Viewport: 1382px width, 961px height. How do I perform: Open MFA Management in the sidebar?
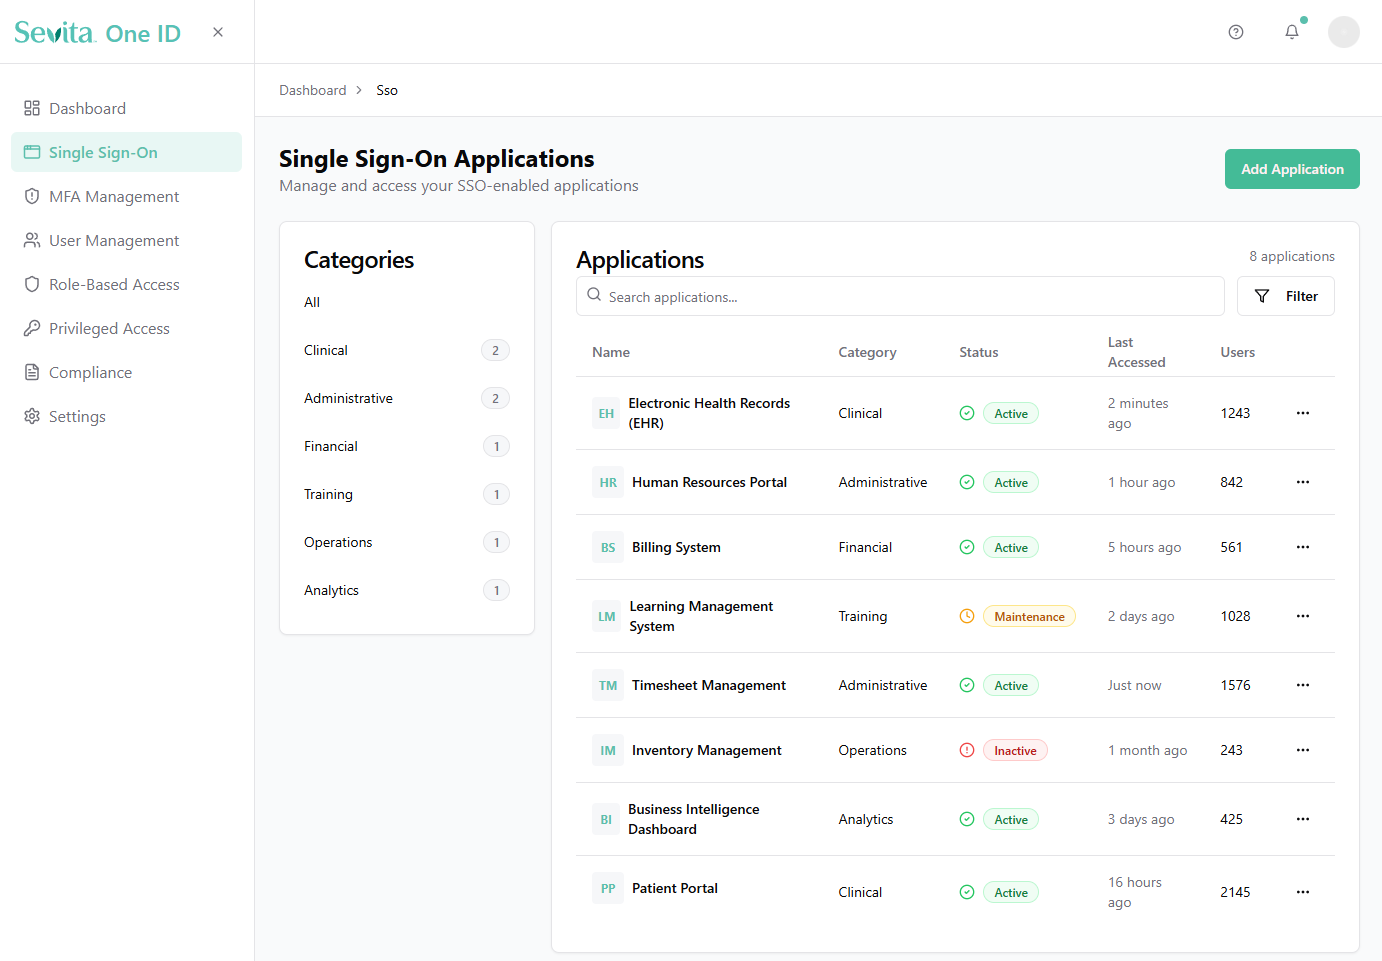126,196
